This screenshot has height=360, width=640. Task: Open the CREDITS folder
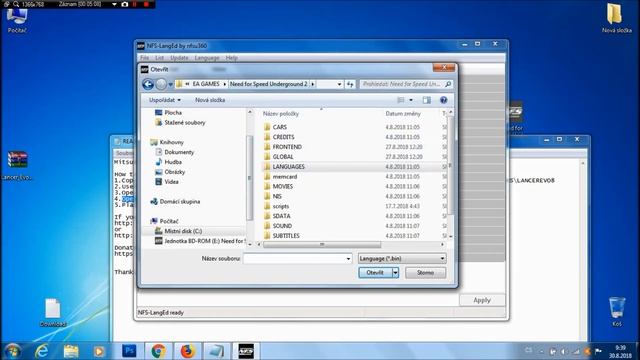283,137
